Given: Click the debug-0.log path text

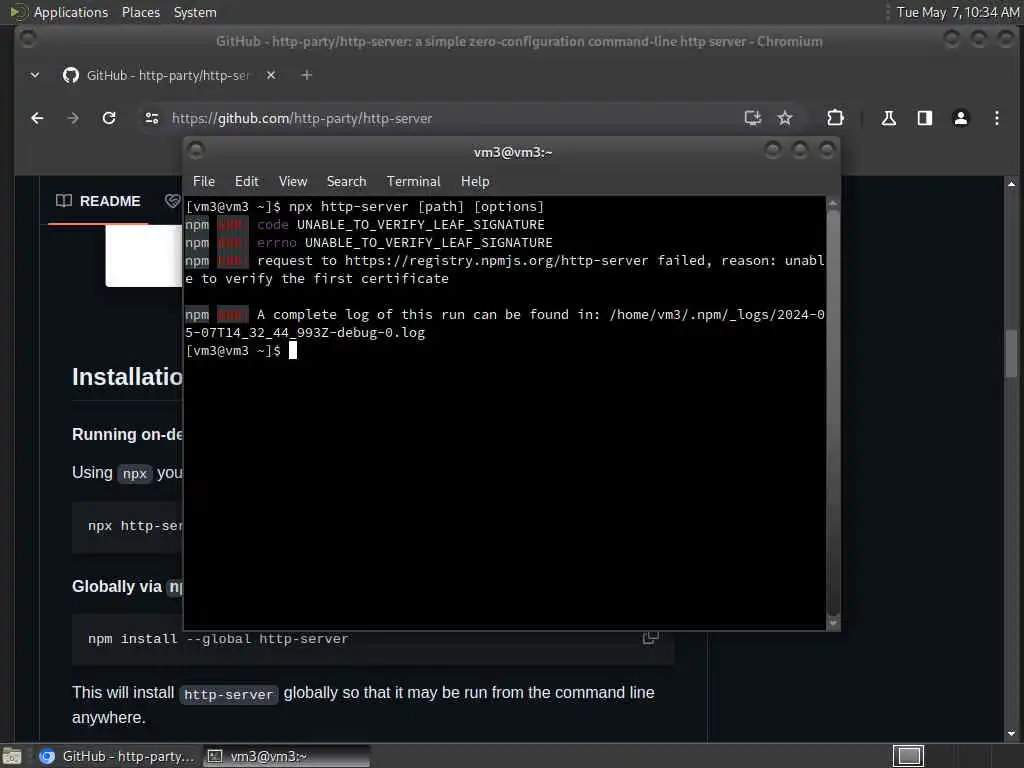Looking at the screenshot, I should pyautogui.click(x=305, y=332).
